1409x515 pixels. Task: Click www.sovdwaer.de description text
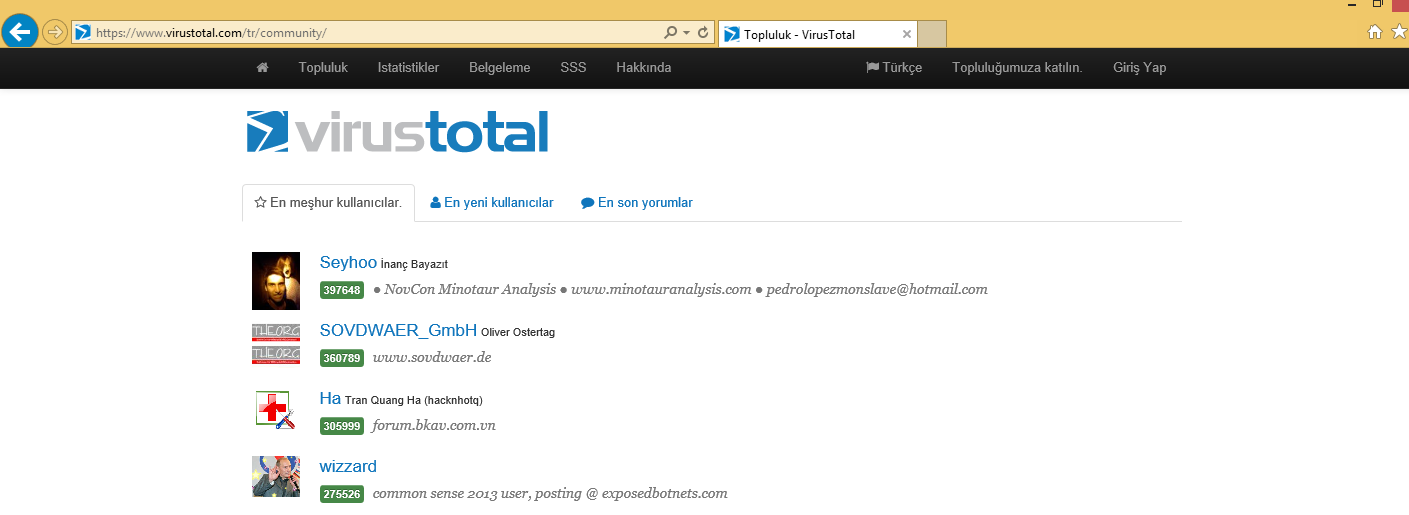[x=432, y=357]
